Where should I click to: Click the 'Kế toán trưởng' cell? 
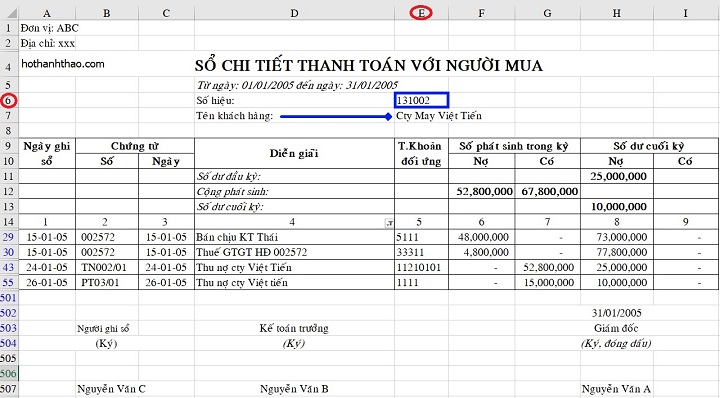tap(294, 328)
